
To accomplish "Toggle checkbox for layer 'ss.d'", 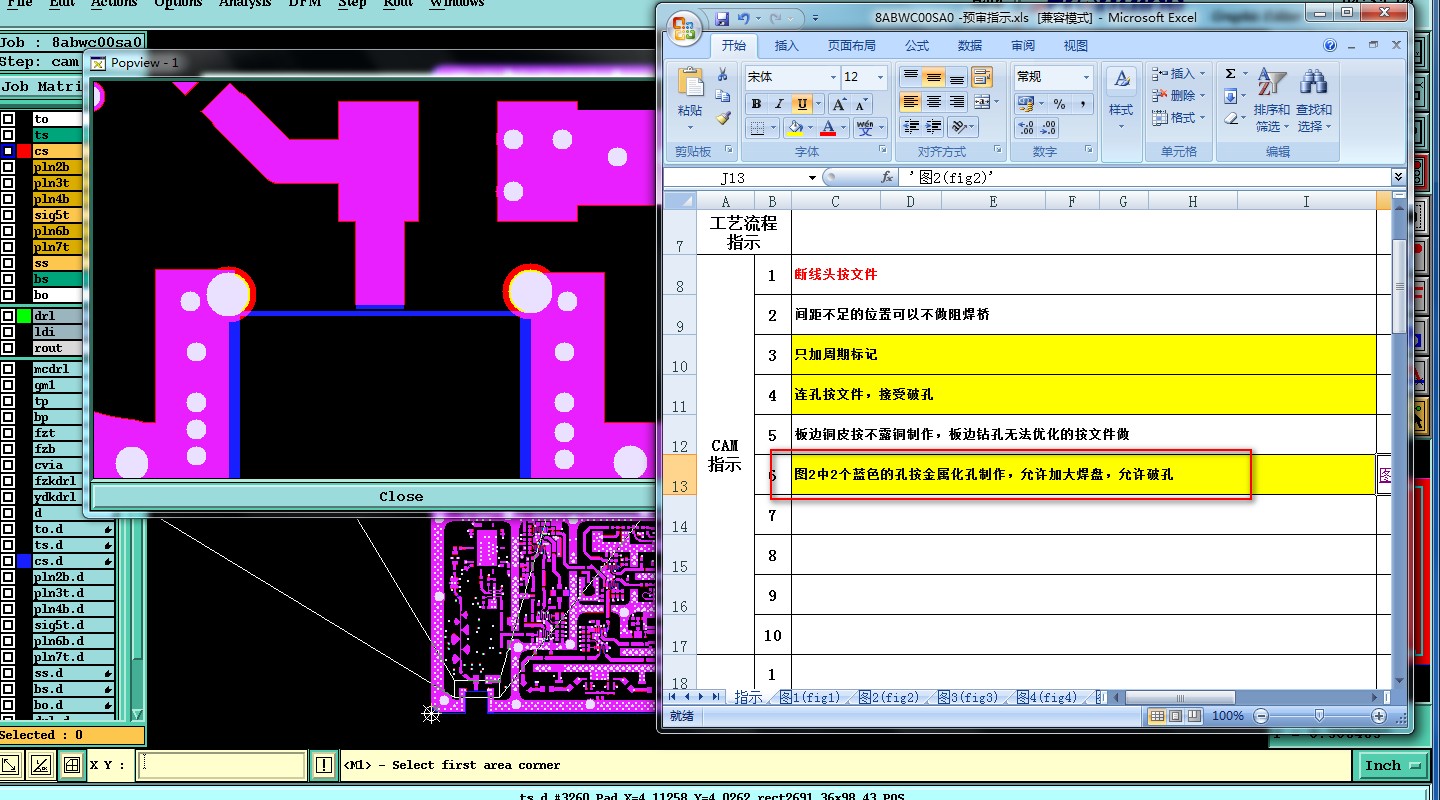I will (8, 673).
